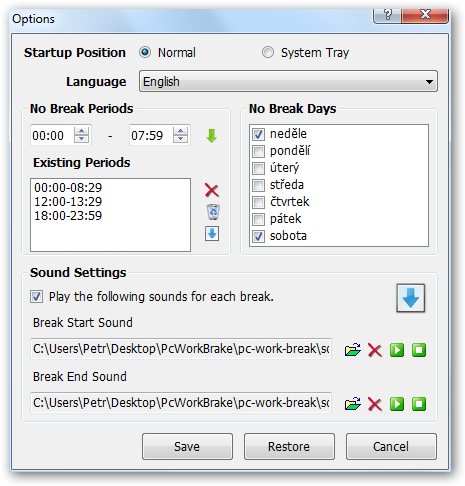Image resolution: width=465 pixels, height=486 pixels.
Task: Click the Break Start Sound path field
Action: [x=181, y=349]
